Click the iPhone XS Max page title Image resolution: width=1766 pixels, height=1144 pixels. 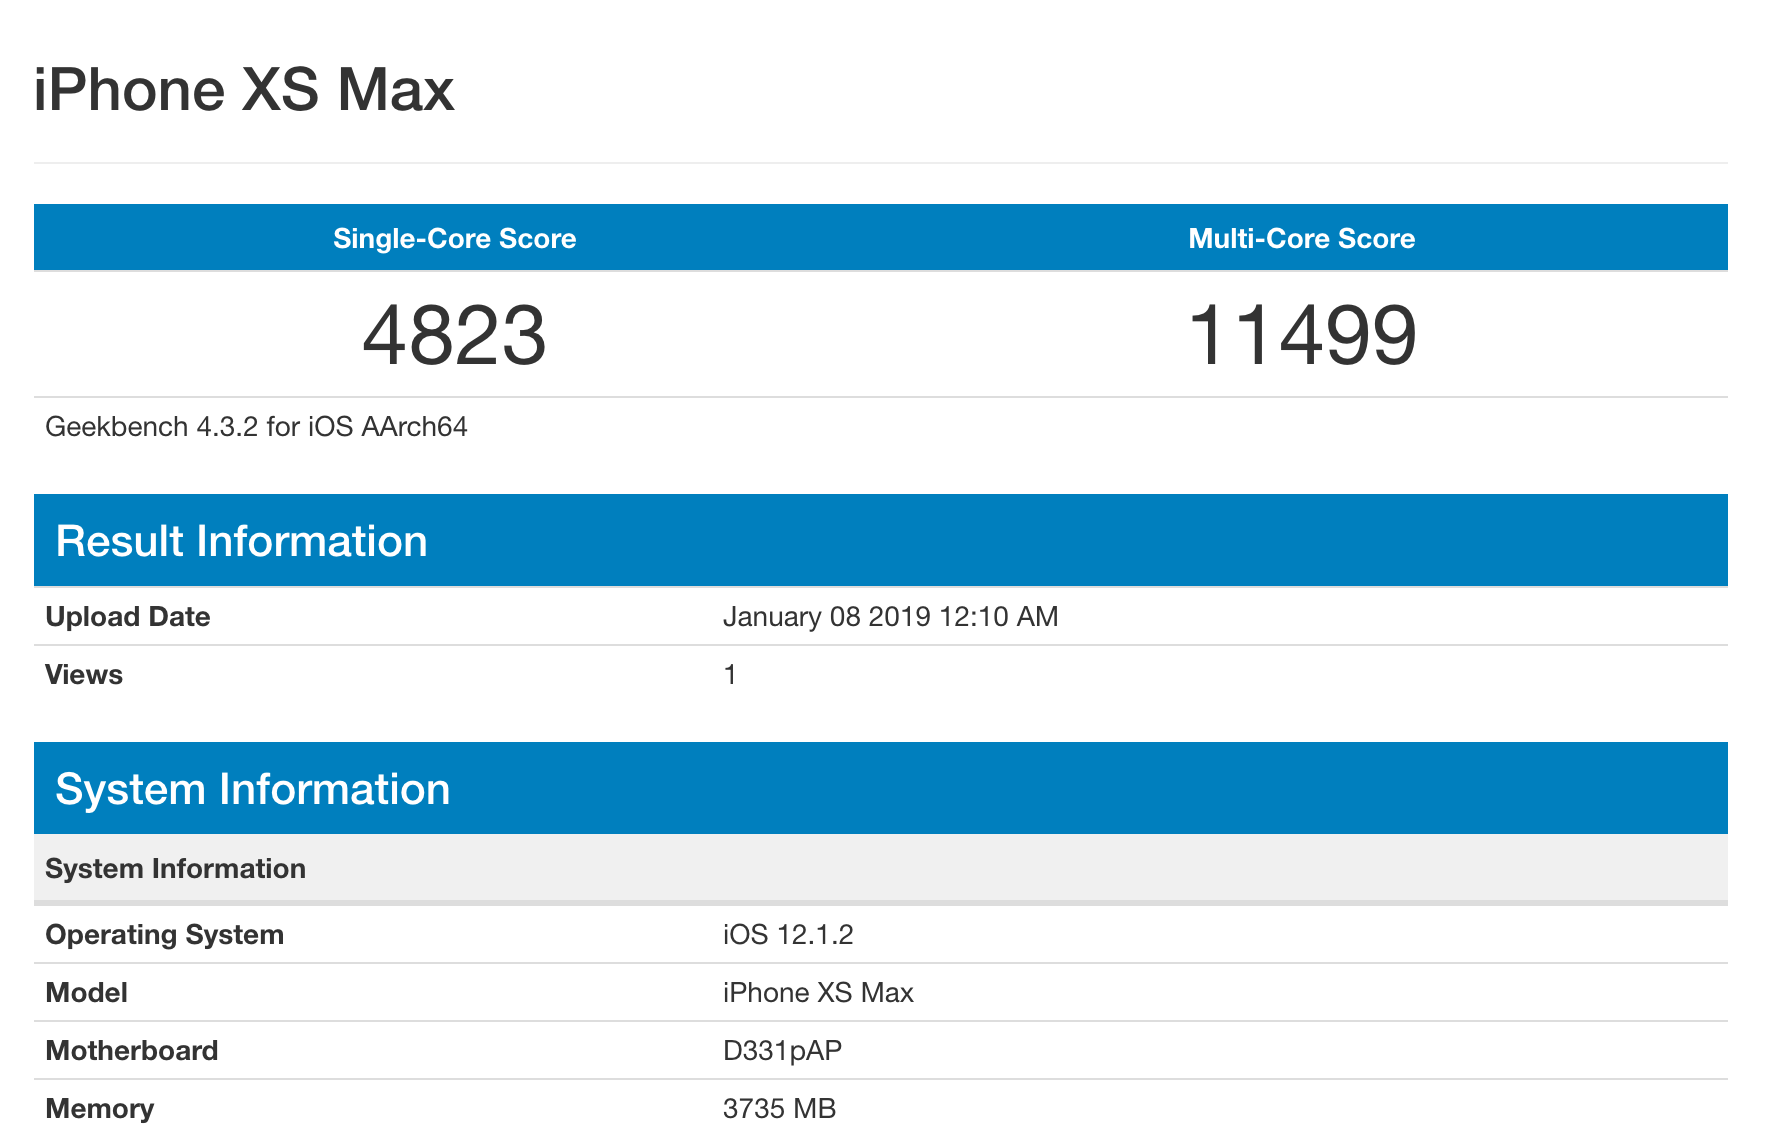(x=244, y=90)
